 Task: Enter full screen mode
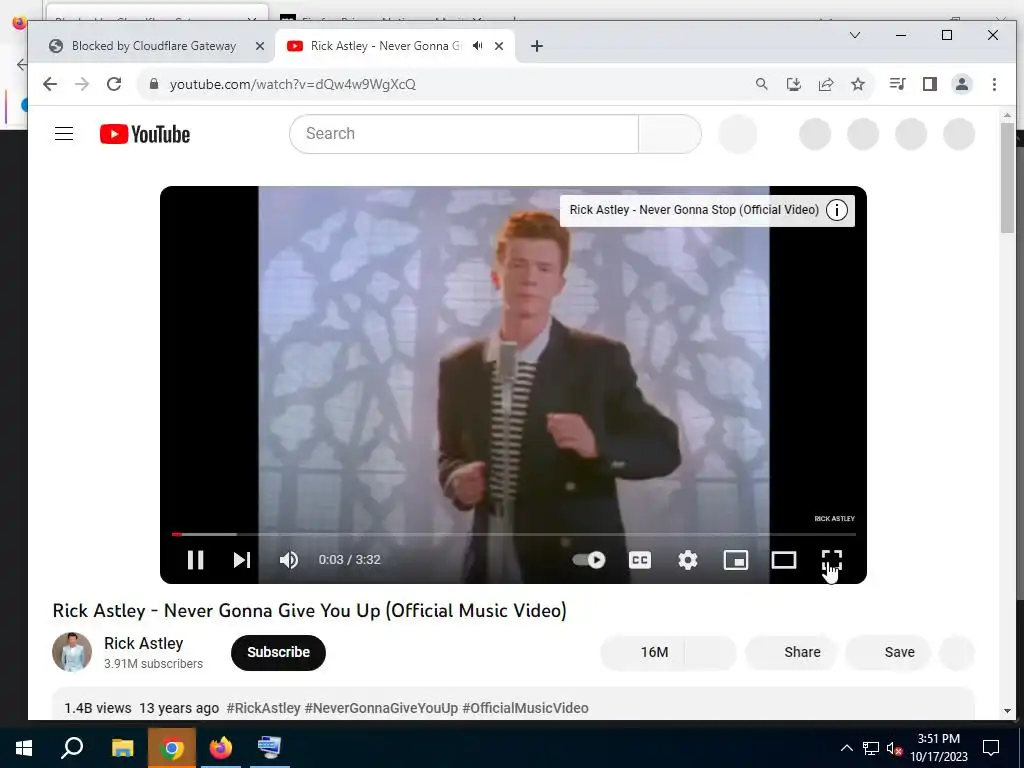(831, 560)
